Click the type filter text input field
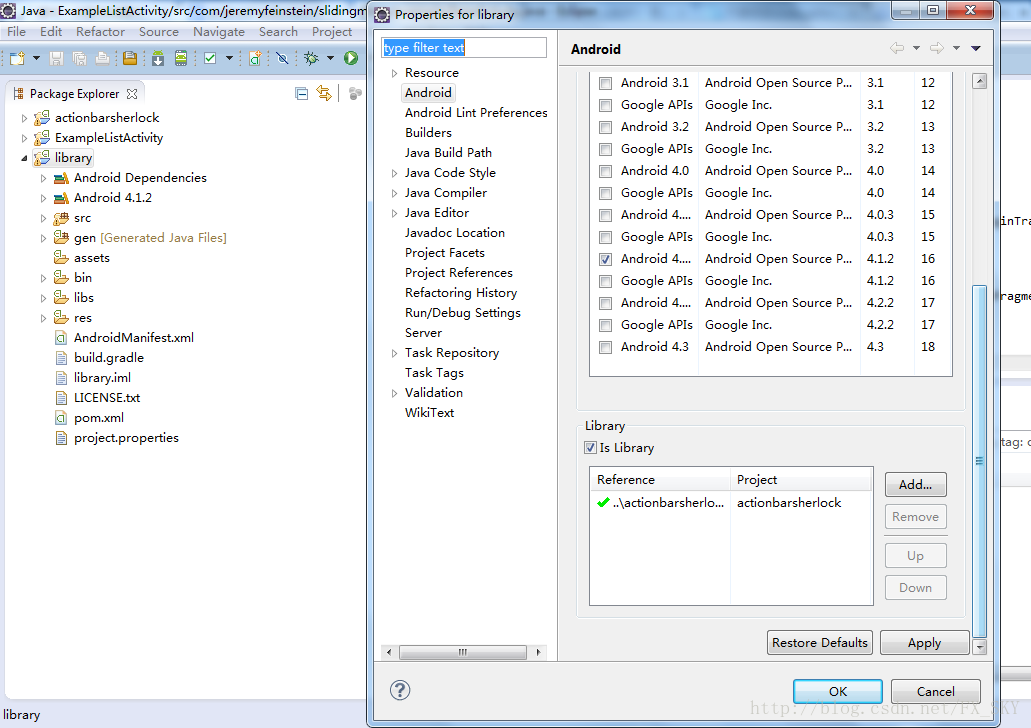The image size is (1031, 728). point(464,48)
